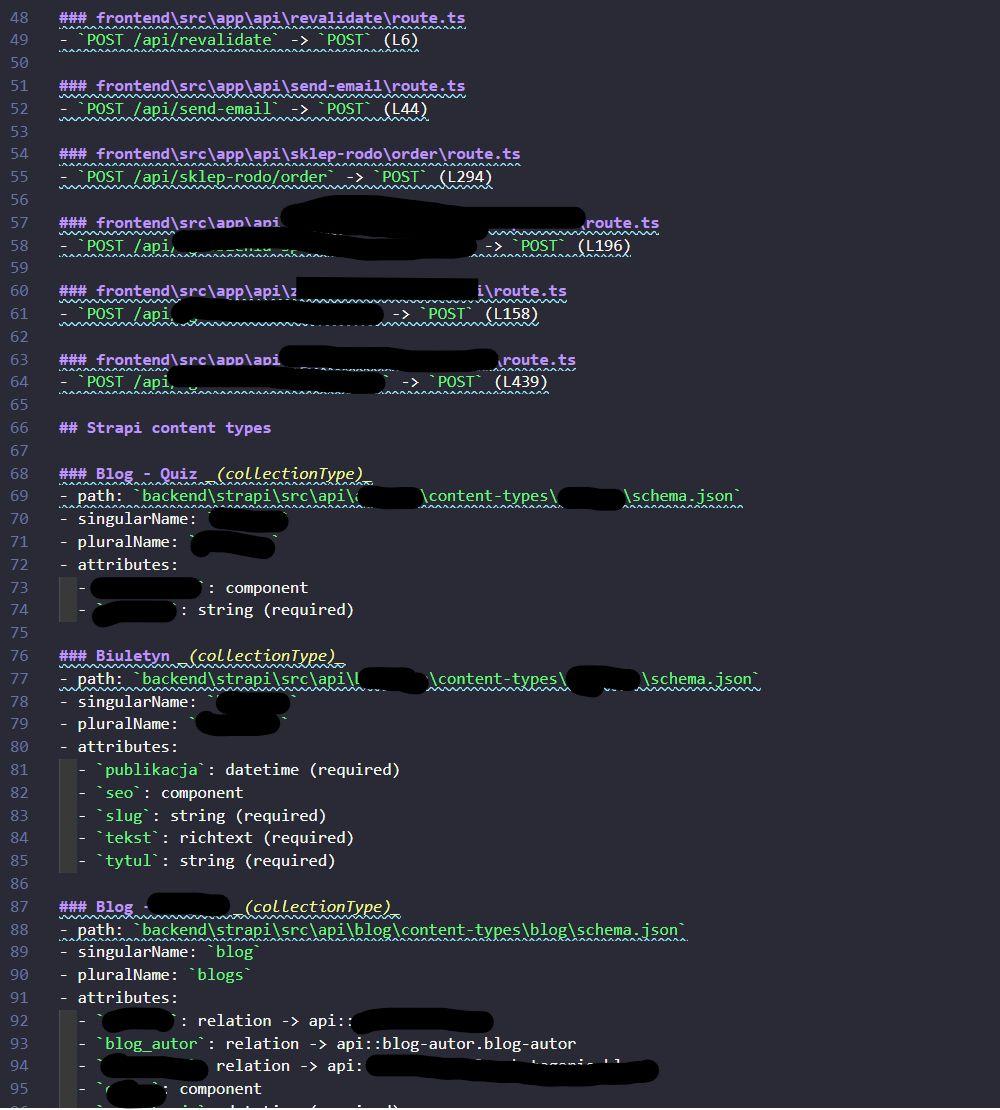Click the 'publikacja' datetime attribute line

[238, 769]
